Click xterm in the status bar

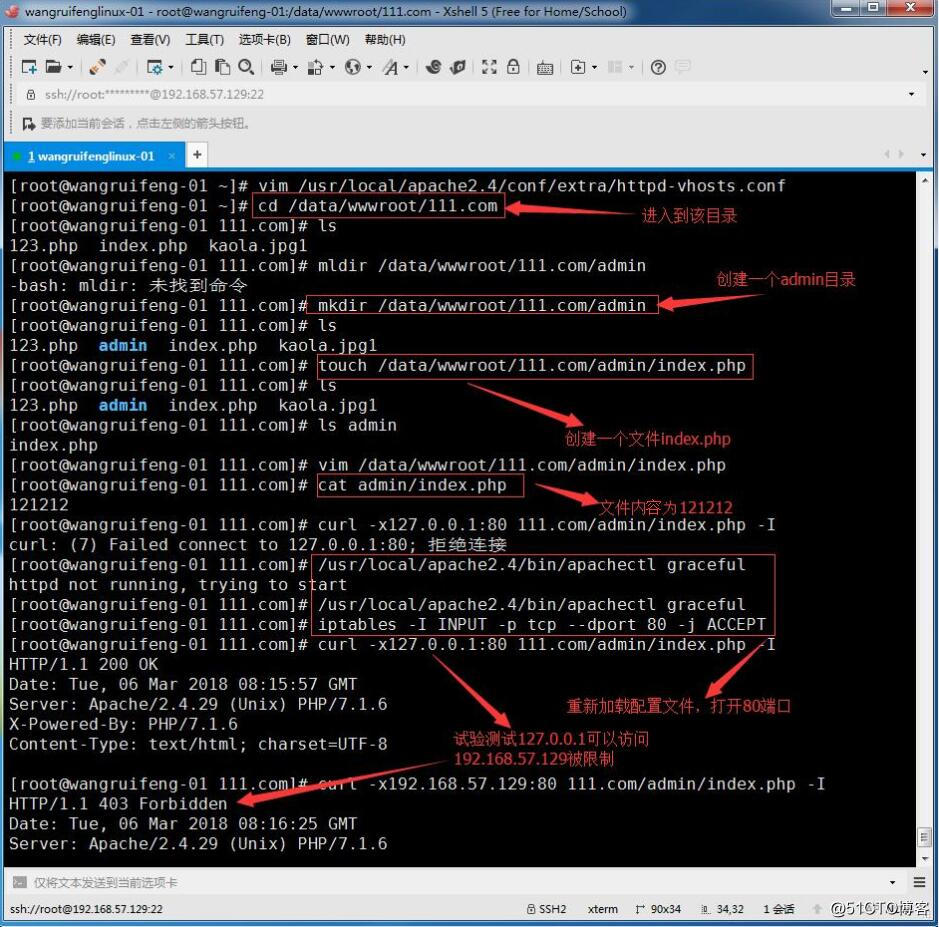602,909
